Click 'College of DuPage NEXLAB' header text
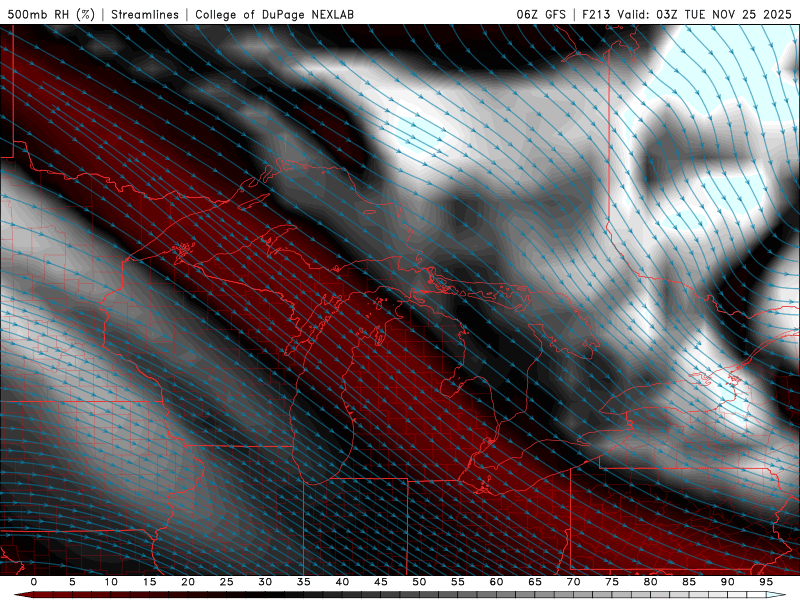This screenshot has width=800, height=600. click(274, 14)
